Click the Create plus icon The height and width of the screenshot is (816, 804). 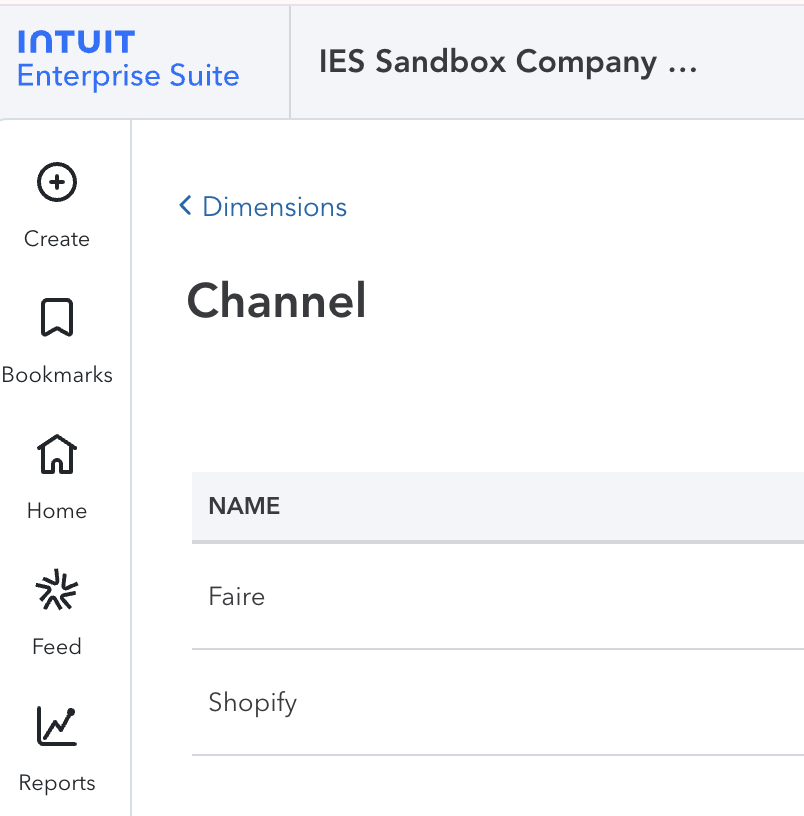57,183
